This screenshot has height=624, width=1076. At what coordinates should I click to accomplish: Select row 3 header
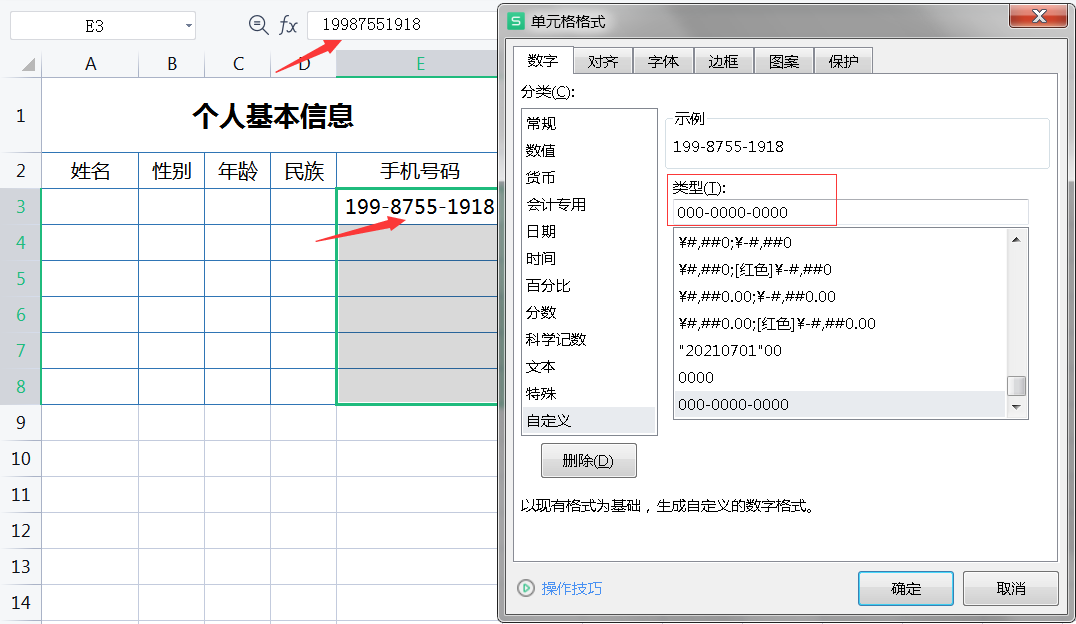(x=21, y=207)
